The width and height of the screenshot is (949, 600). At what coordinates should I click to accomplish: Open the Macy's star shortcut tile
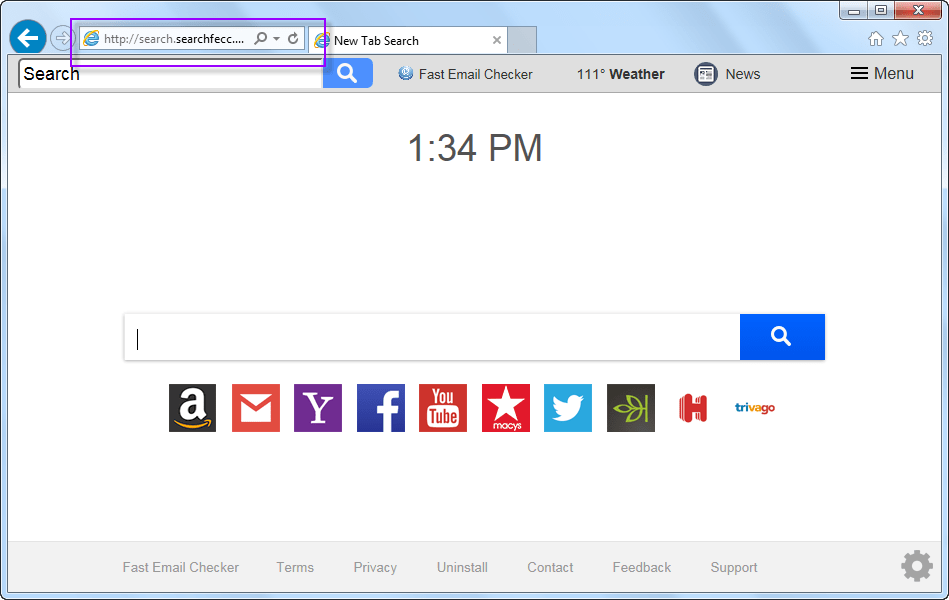506,408
